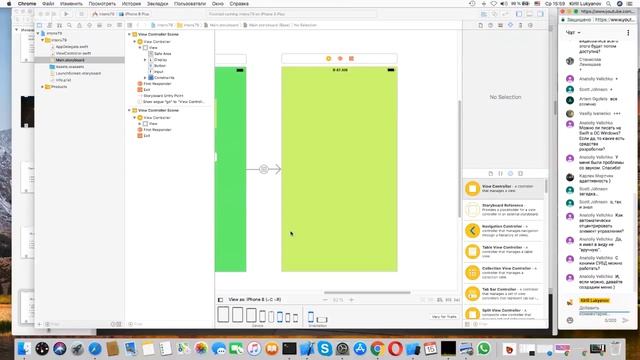Open the Attributes inspector icon
This screenshot has height=360, width=640.
point(511,25)
